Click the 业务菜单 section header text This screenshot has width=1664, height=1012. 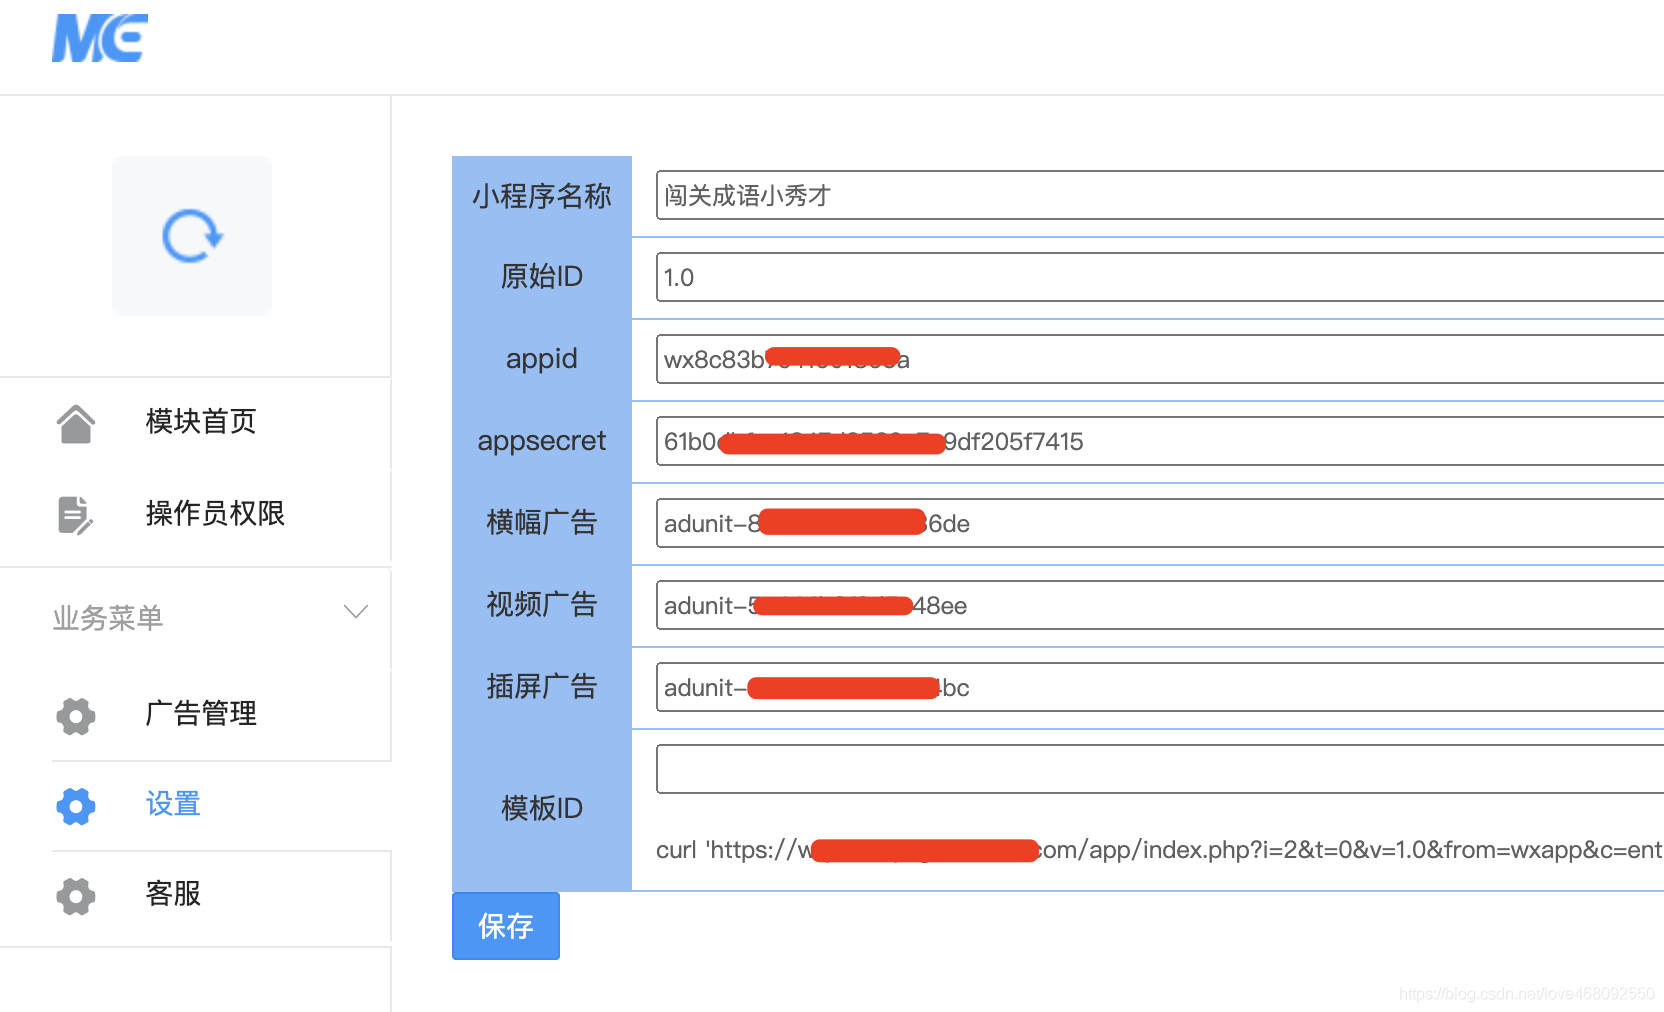[x=108, y=618]
